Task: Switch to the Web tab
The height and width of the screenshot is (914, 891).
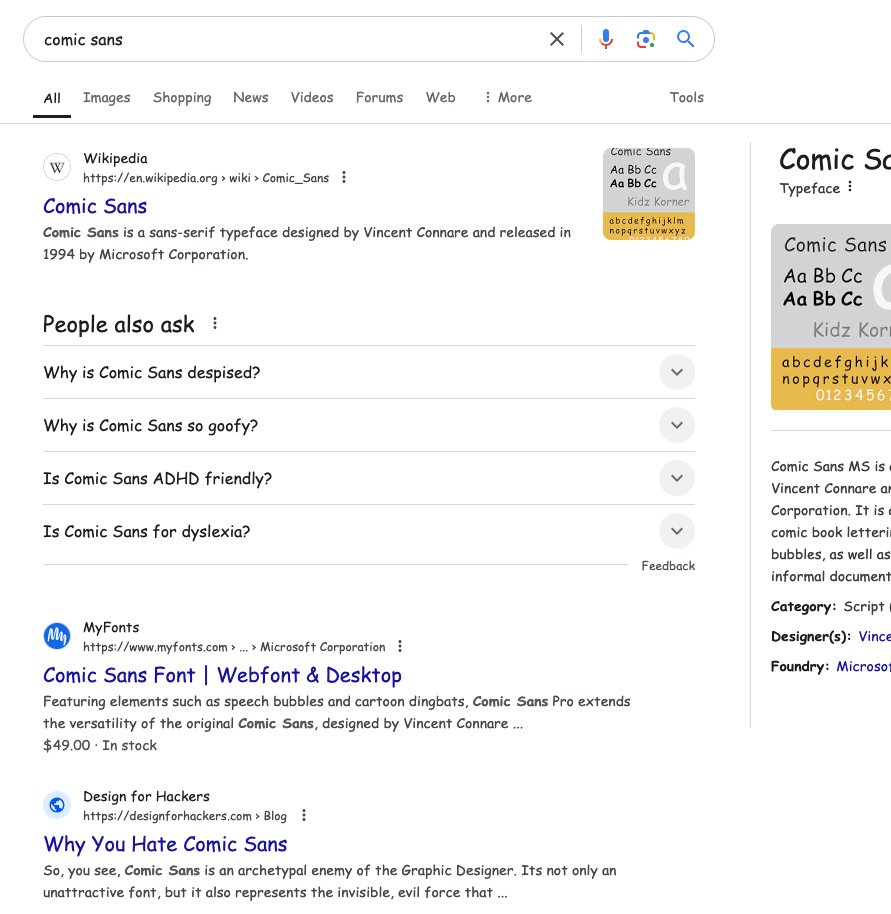Action: pos(441,97)
